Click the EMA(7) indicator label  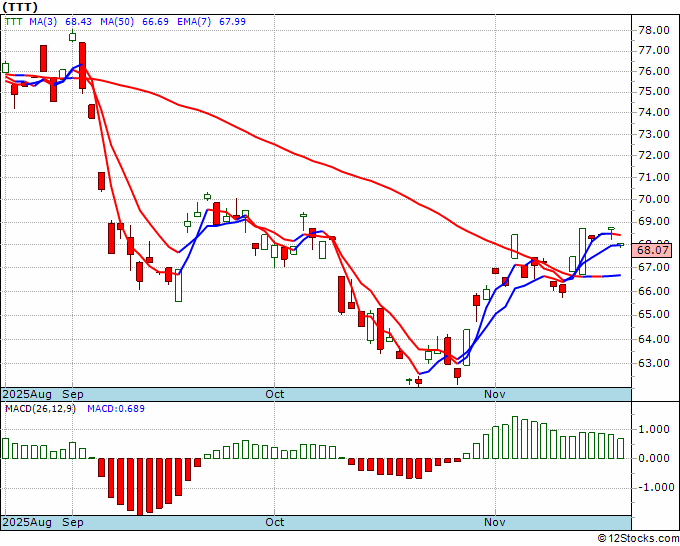point(194,21)
